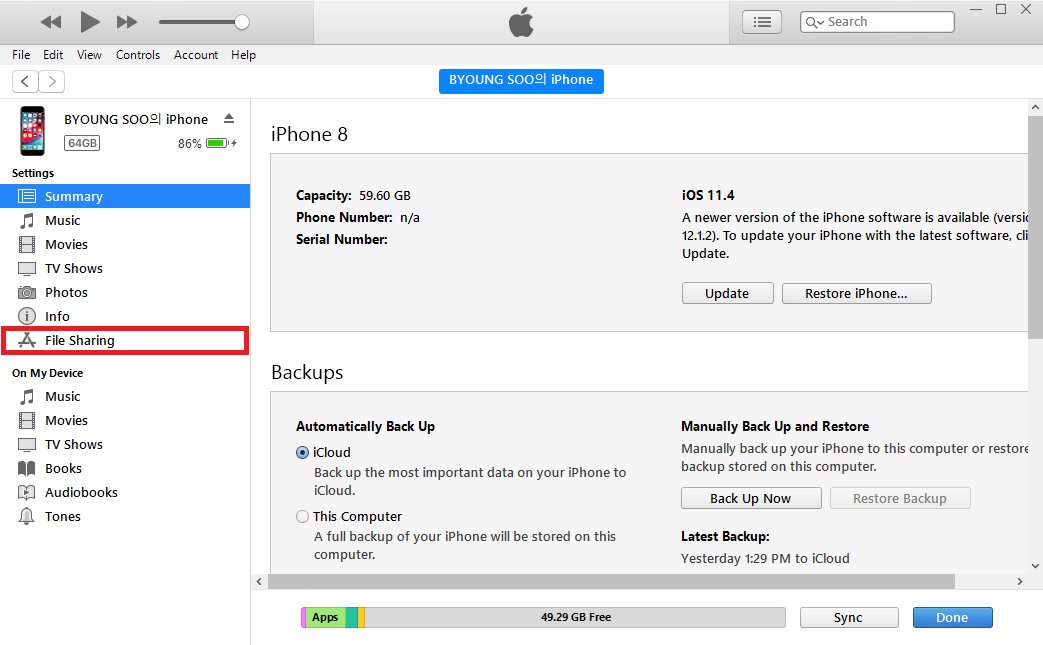The height and width of the screenshot is (645, 1043).
Task: Click Yesterday 1:29 PM to iCloud text
Action: (765, 559)
